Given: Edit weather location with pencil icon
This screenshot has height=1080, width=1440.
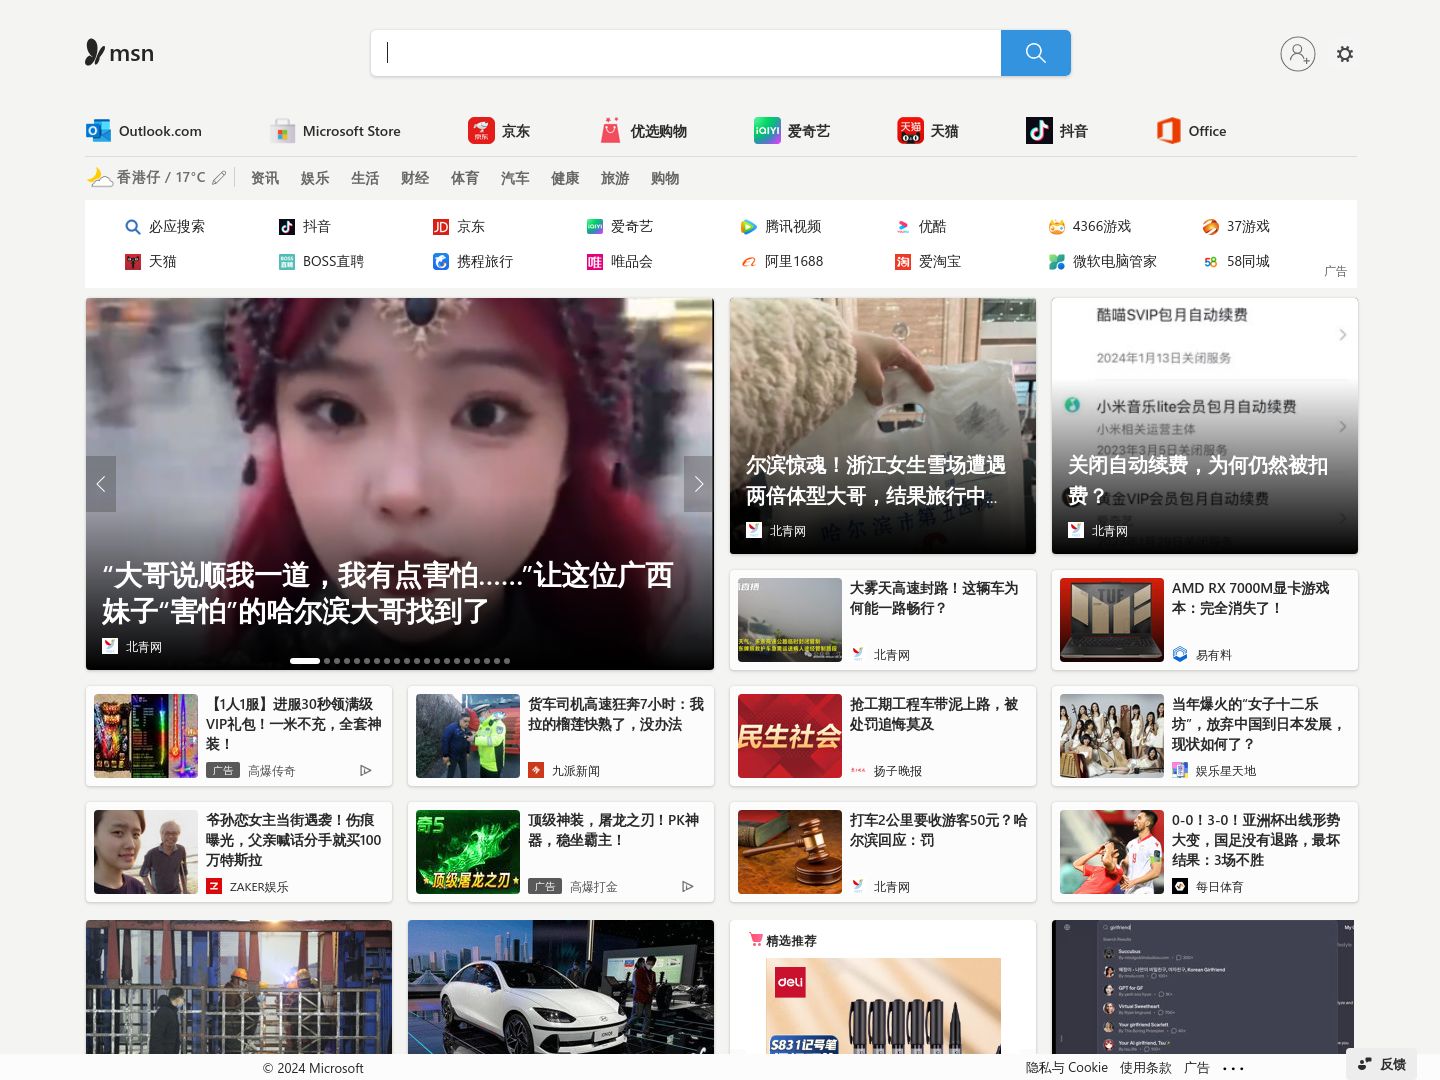Looking at the screenshot, I should (x=219, y=177).
